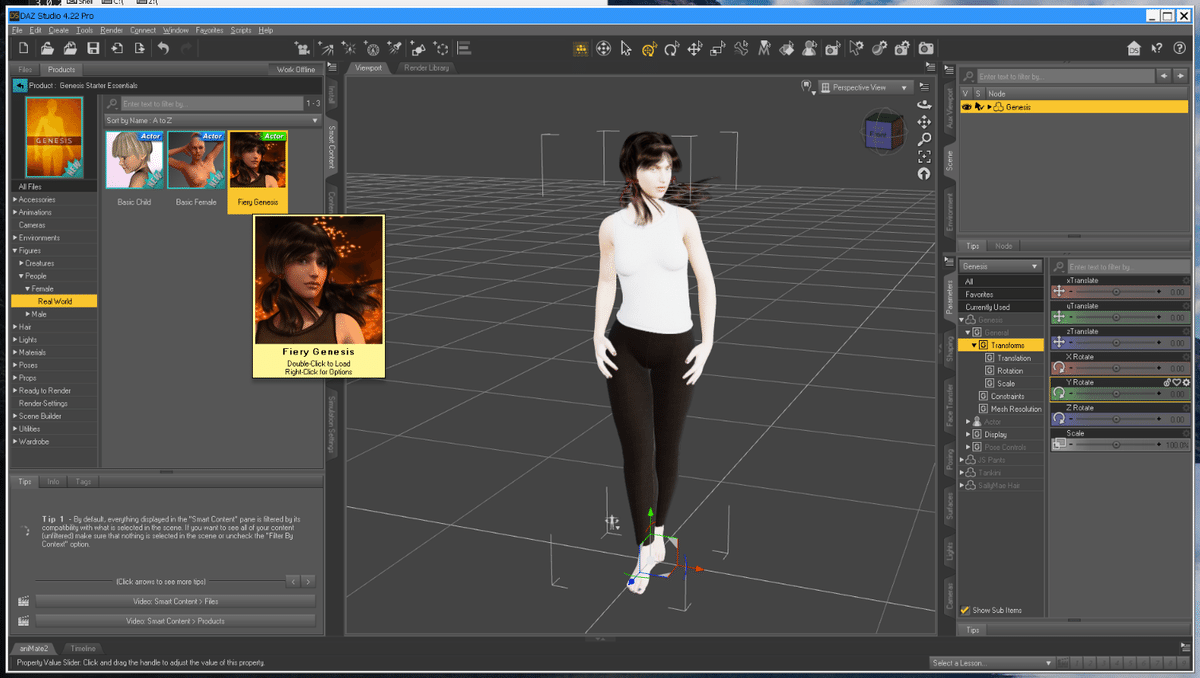
Task: Click the DS home icon in toolbar
Action: coord(1134,48)
